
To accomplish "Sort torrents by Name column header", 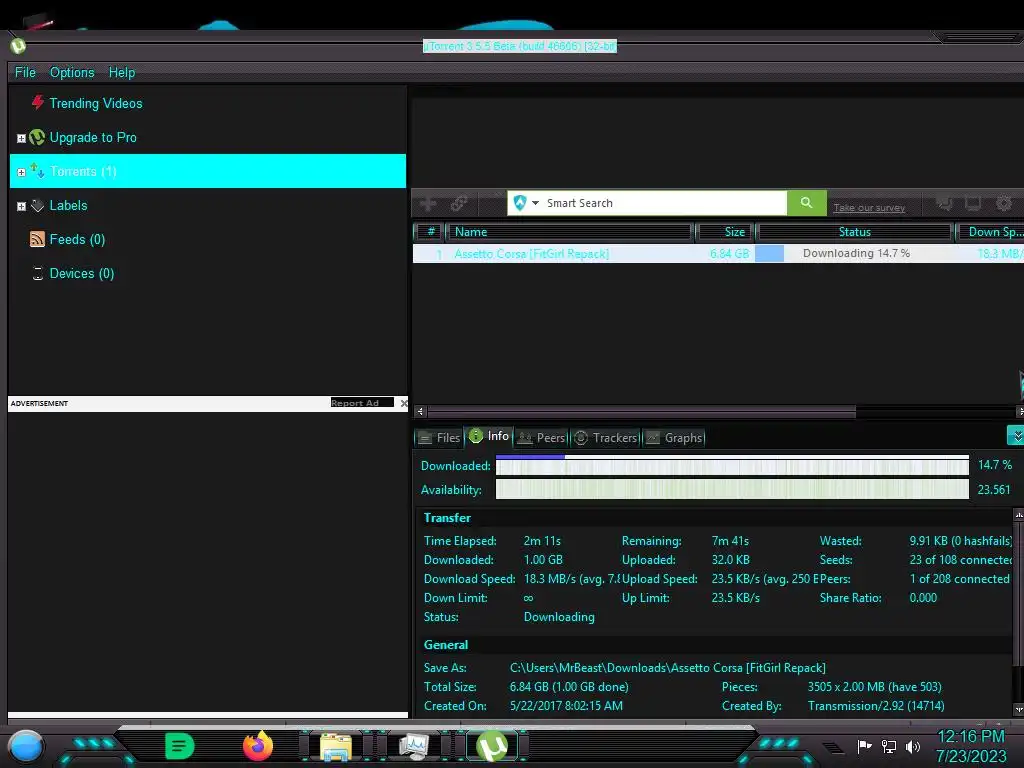I will click(569, 232).
